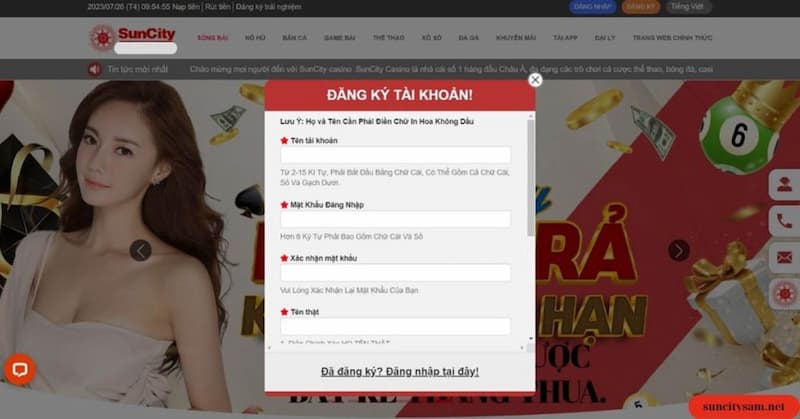Screen dimensions: 800x419
Task: Click the SunCity logo
Action: [133, 38]
